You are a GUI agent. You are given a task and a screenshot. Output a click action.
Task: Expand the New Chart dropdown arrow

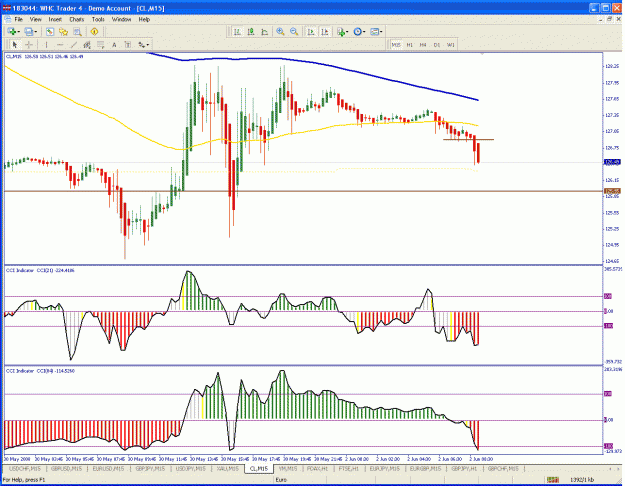point(18,32)
